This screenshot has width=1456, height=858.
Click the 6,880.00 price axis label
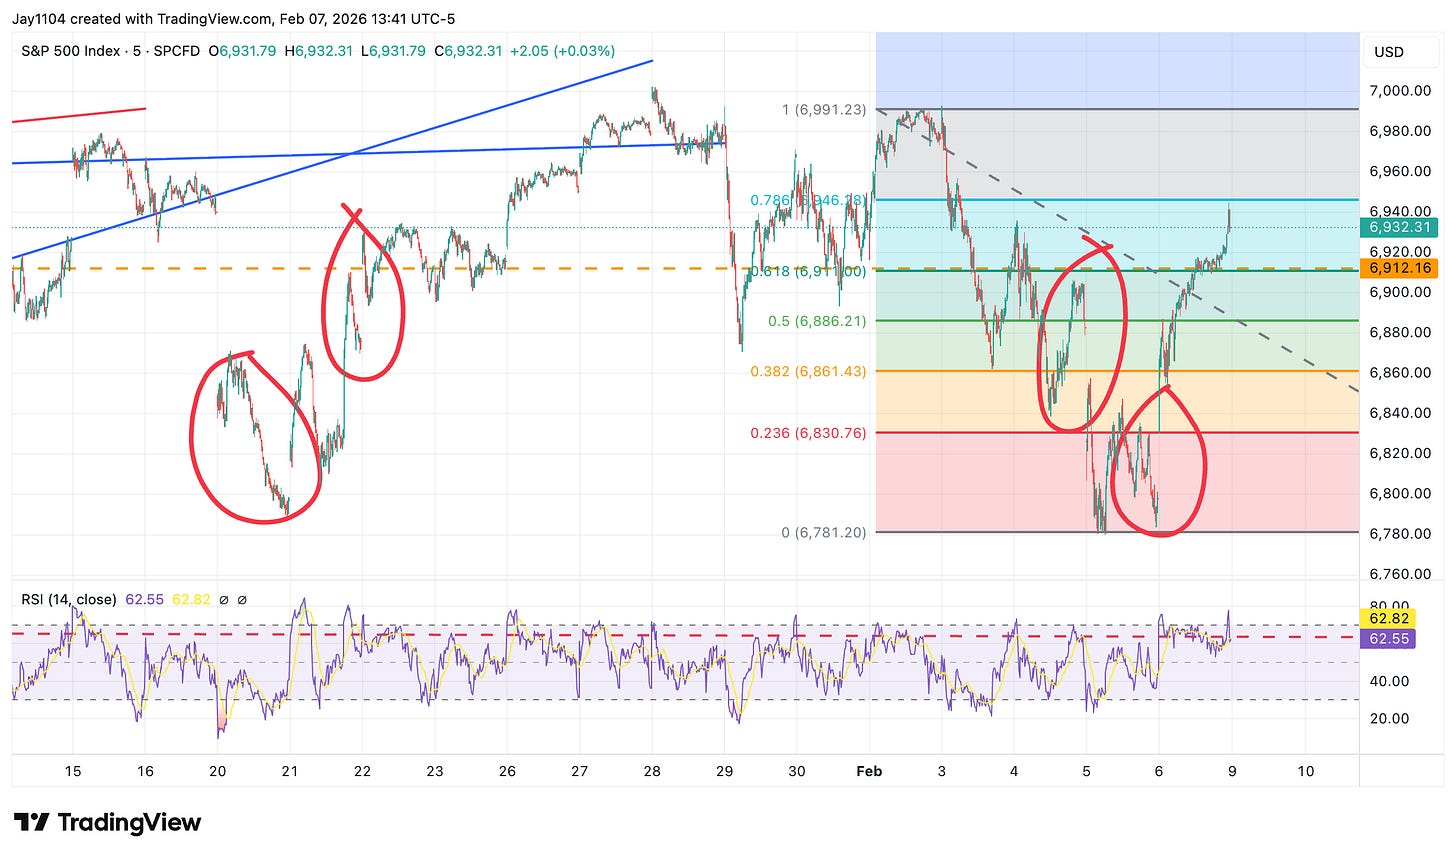1400,332
